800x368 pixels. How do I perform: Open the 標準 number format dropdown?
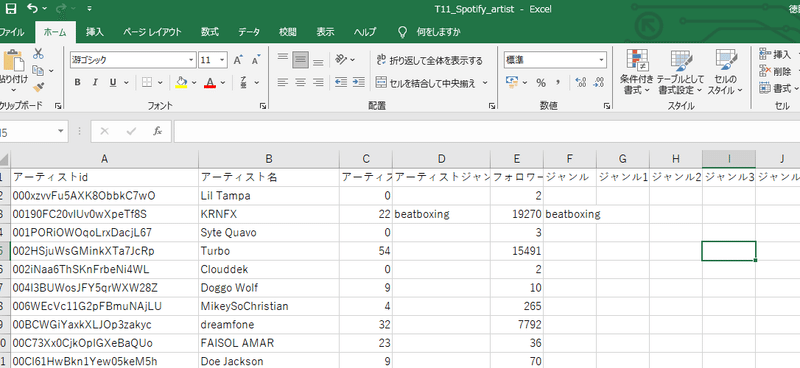pos(602,60)
